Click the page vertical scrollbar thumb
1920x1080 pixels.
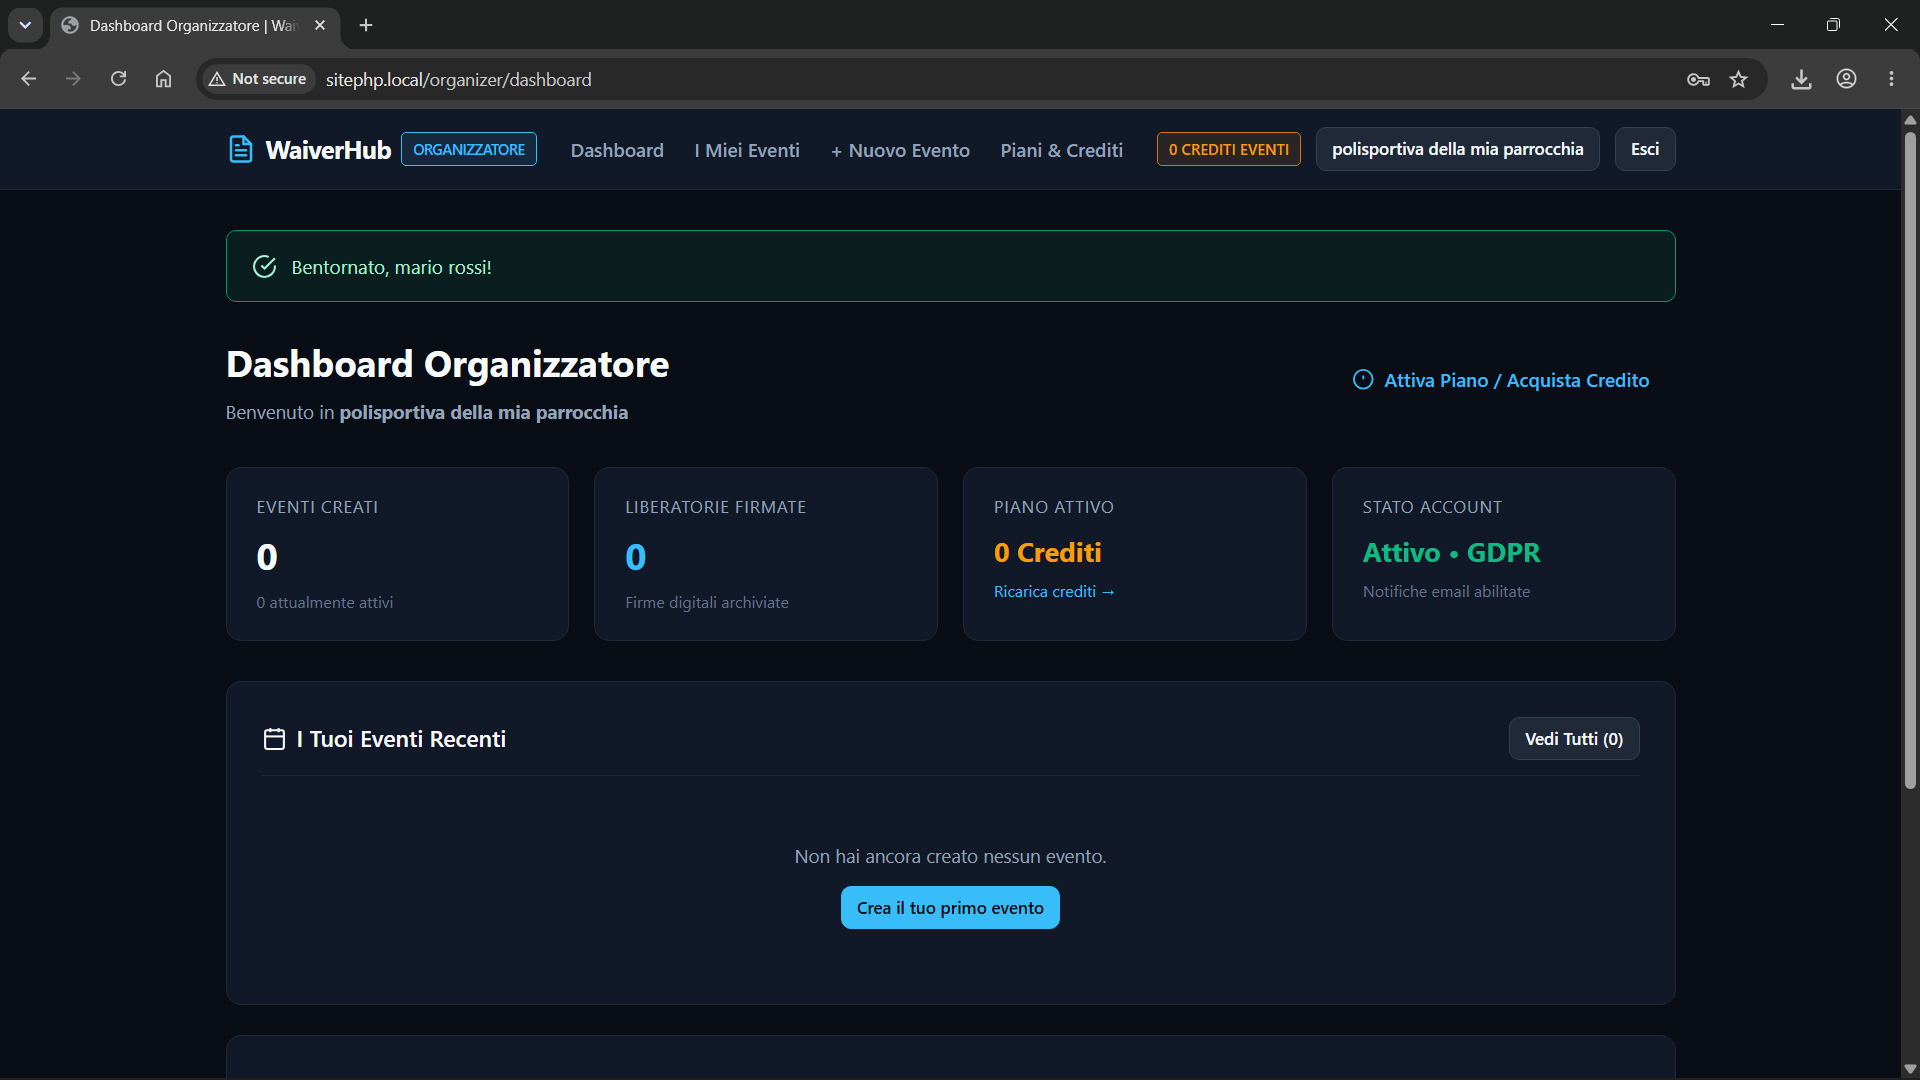1910,460
